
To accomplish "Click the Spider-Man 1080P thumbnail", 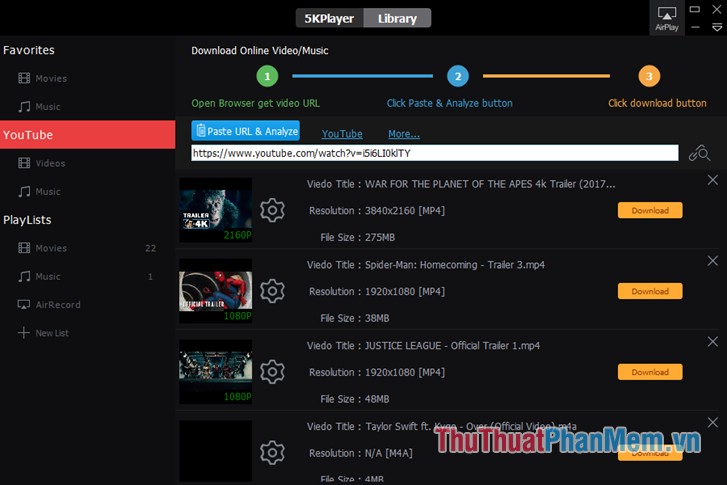I will (216, 291).
